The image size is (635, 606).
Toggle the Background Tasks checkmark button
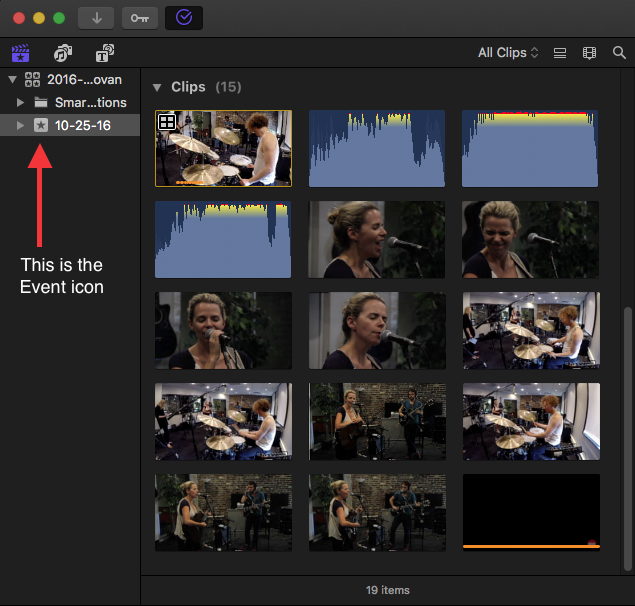click(183, 18)
